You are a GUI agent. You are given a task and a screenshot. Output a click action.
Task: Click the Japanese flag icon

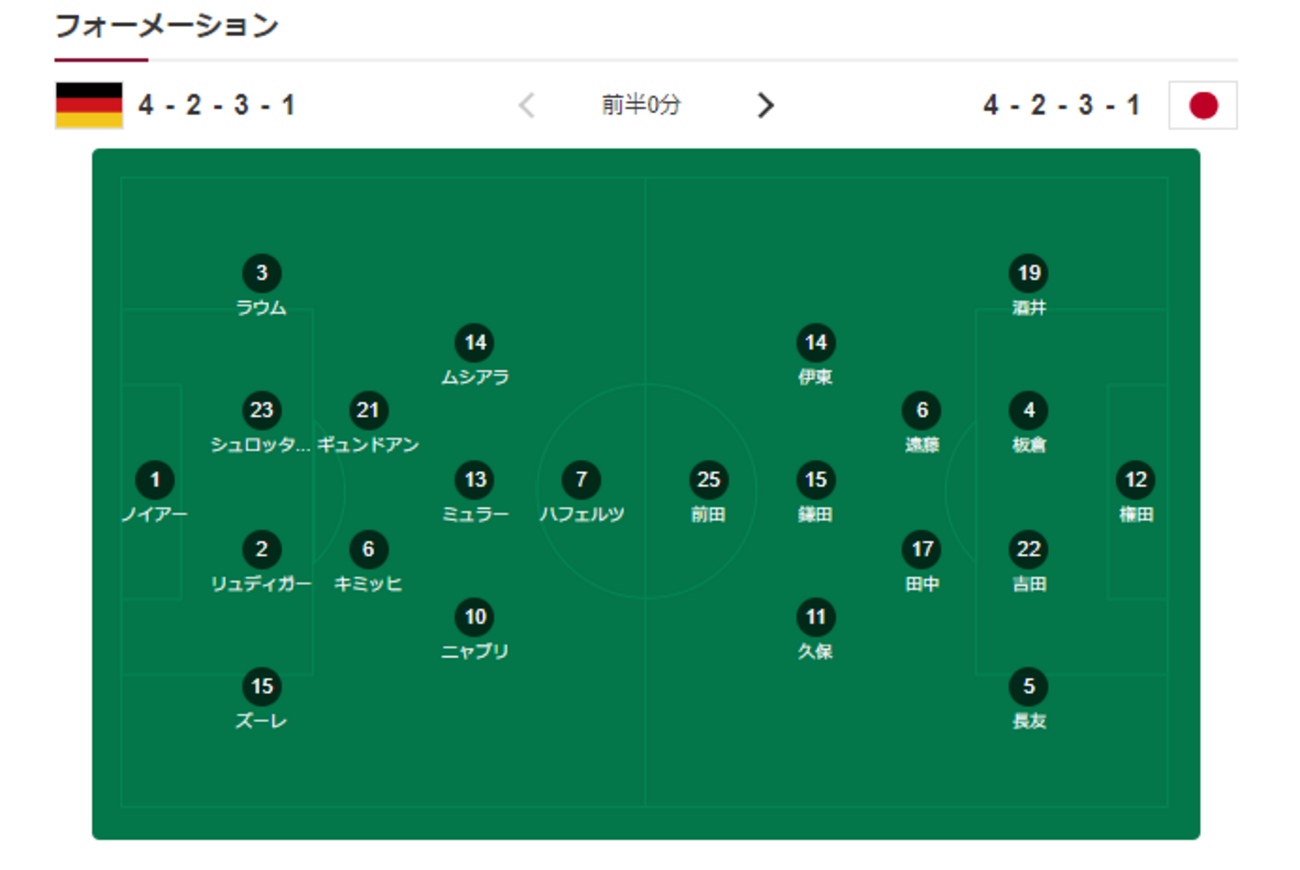tap(1203, 105)
